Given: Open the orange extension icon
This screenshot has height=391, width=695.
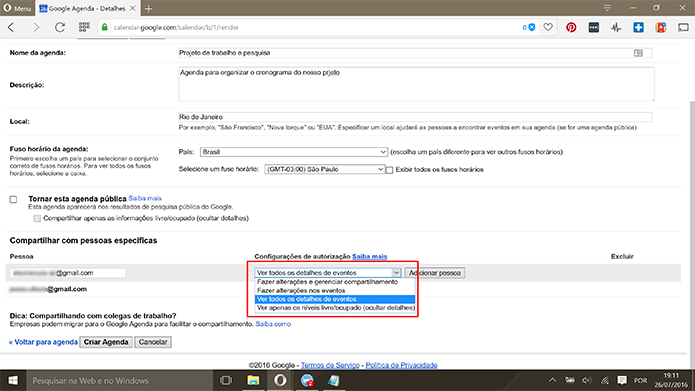Looking at the screenshot, I should (x=661, y=27).
